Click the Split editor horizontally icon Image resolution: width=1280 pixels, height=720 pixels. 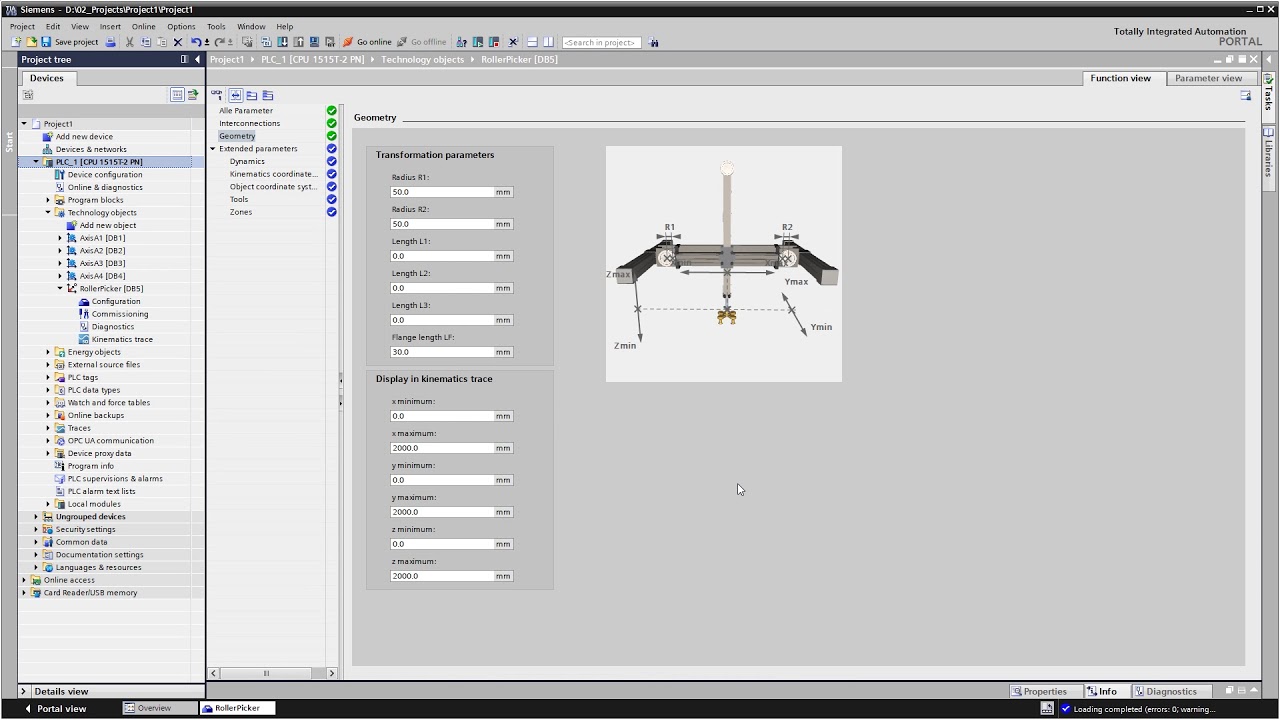tap(532, 42)
